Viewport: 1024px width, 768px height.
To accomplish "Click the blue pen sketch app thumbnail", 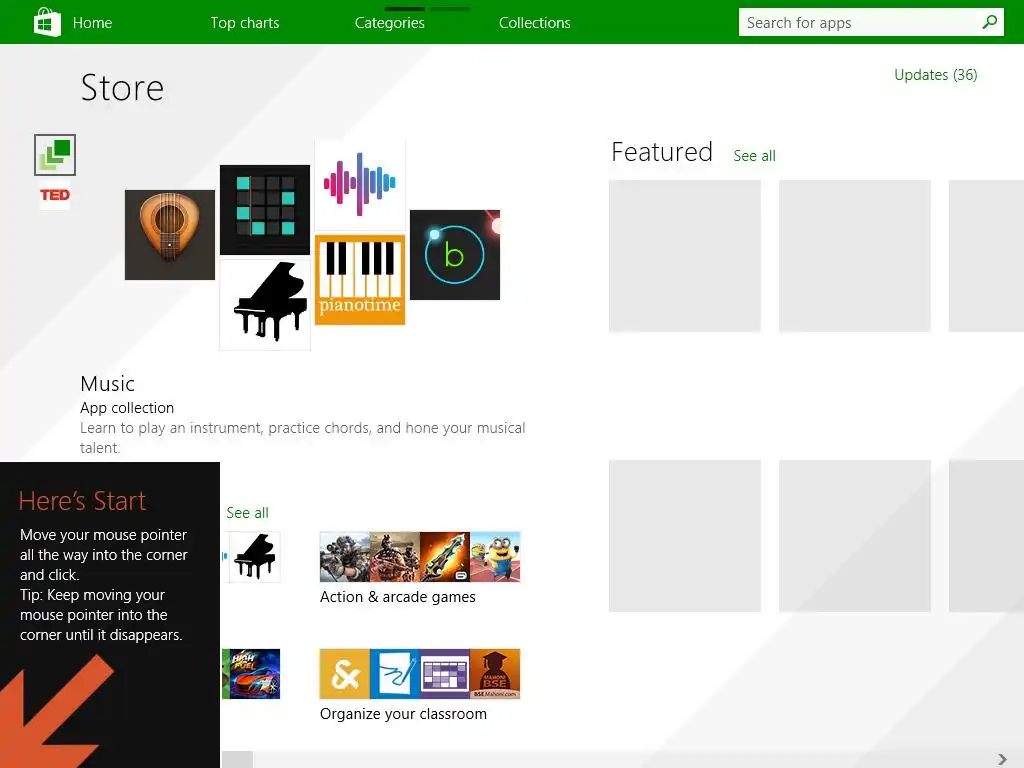I will coord(395,674).
